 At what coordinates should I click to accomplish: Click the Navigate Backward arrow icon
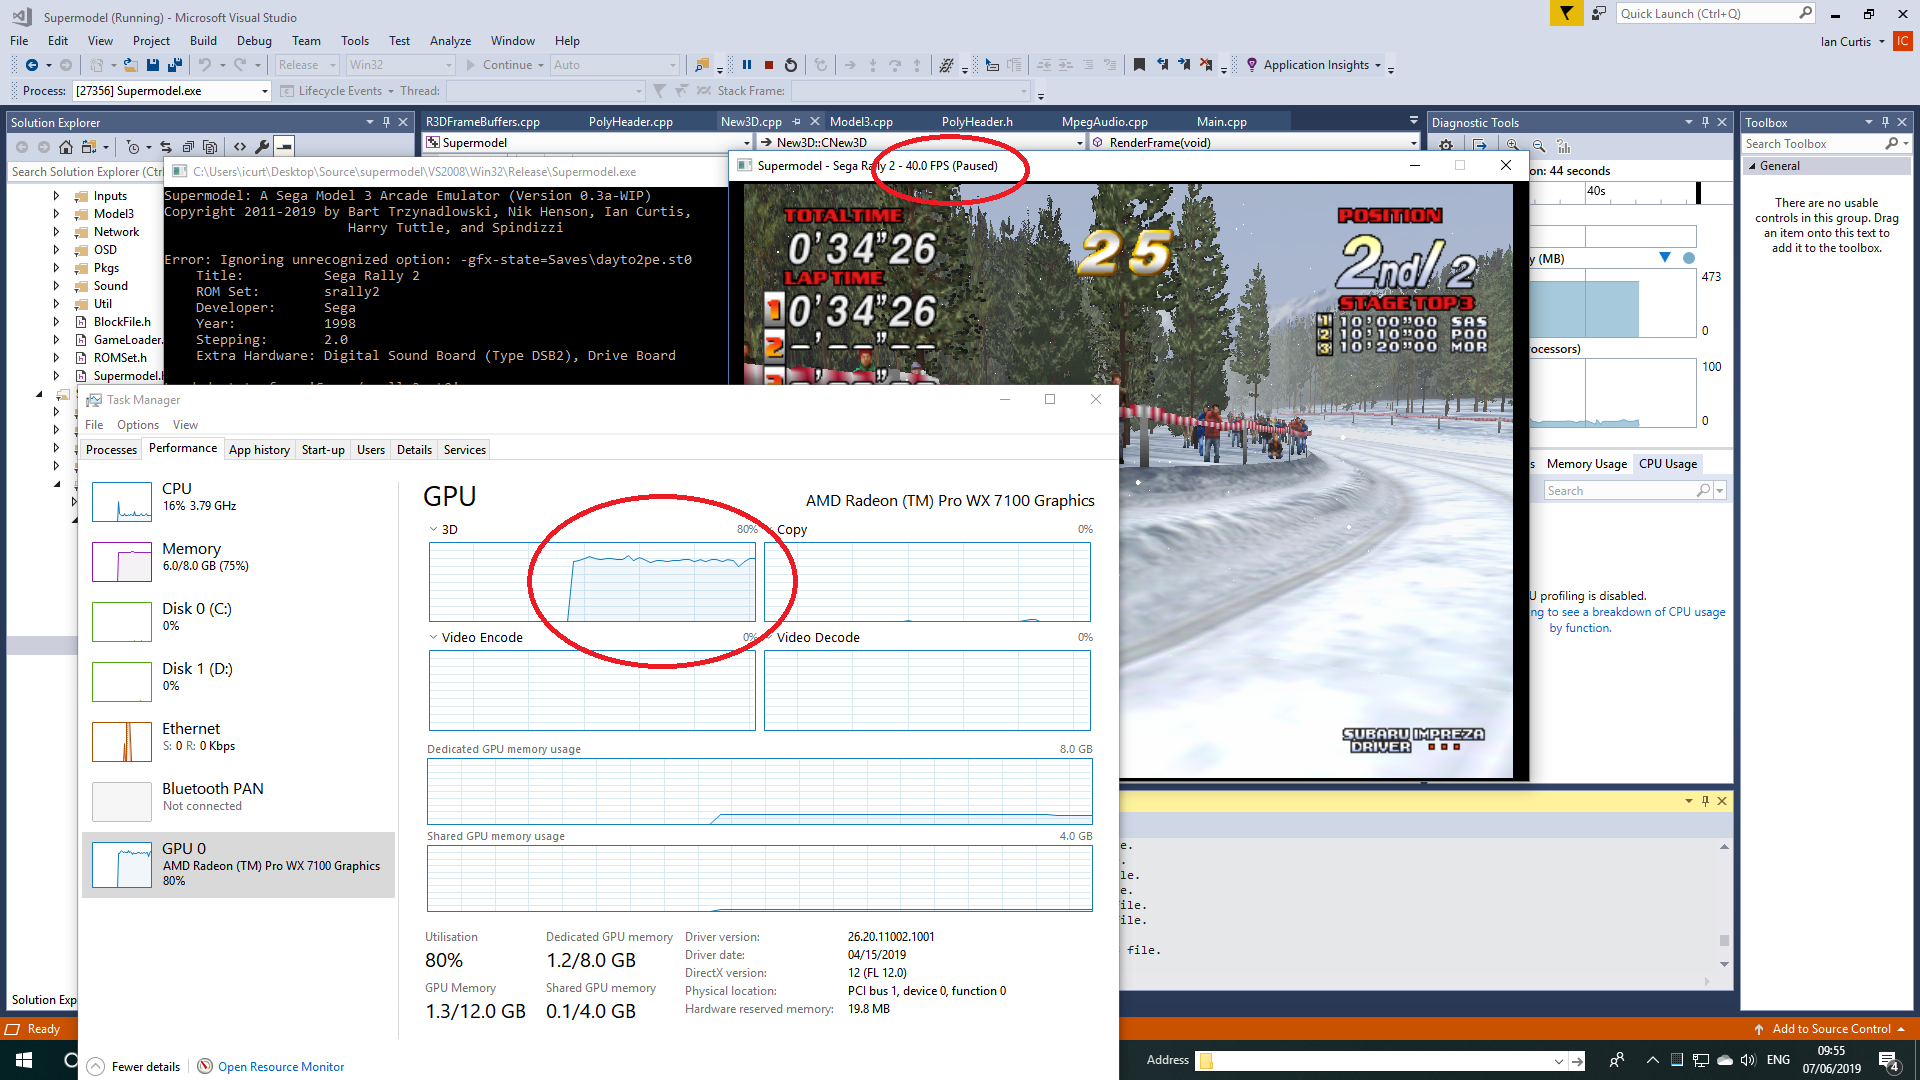(32, 65)
